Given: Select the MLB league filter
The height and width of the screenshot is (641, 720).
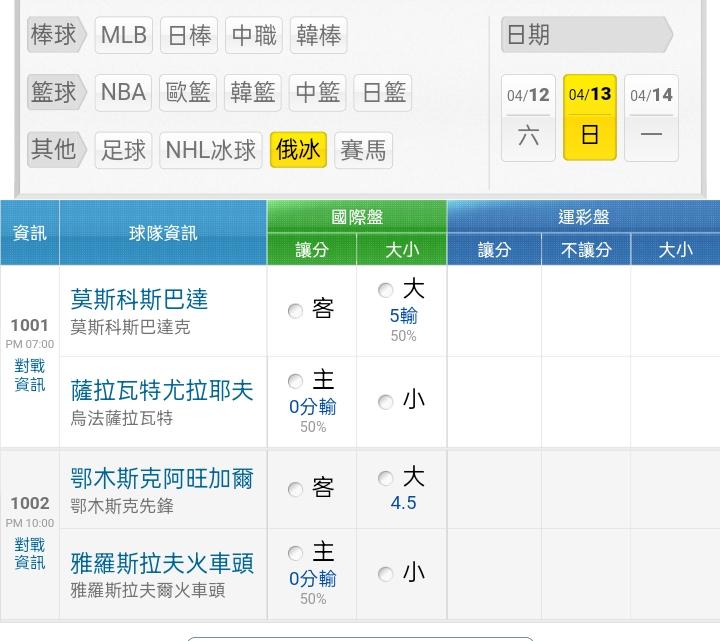Looking at the screenshot, I should tap(123, 35).
